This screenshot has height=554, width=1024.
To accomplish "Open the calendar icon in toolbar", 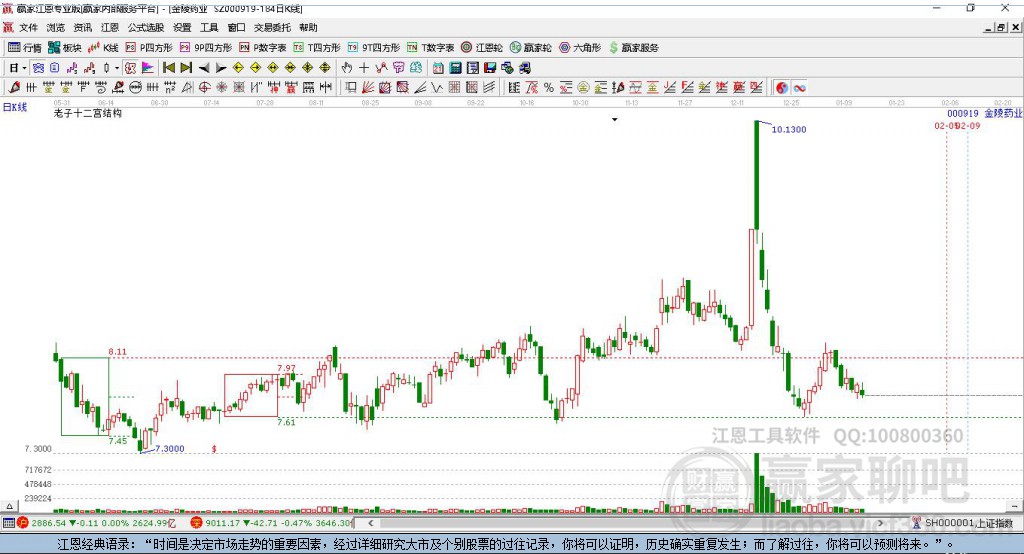I will [x=438, y=68].
